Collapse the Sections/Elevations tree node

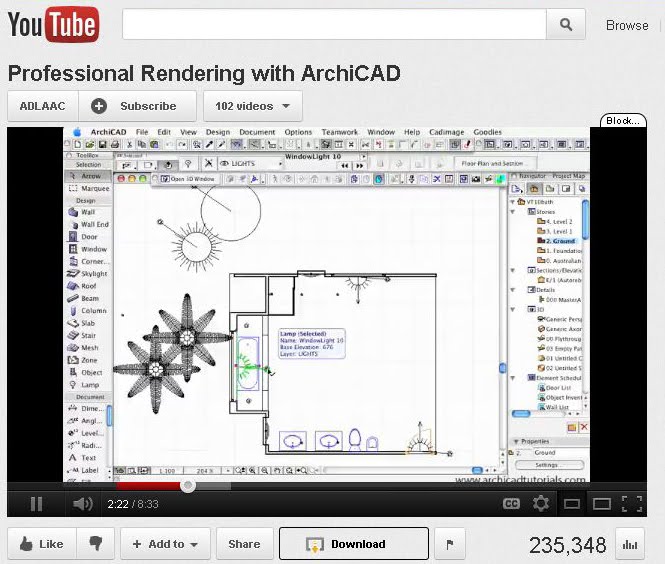coord(513,270)
